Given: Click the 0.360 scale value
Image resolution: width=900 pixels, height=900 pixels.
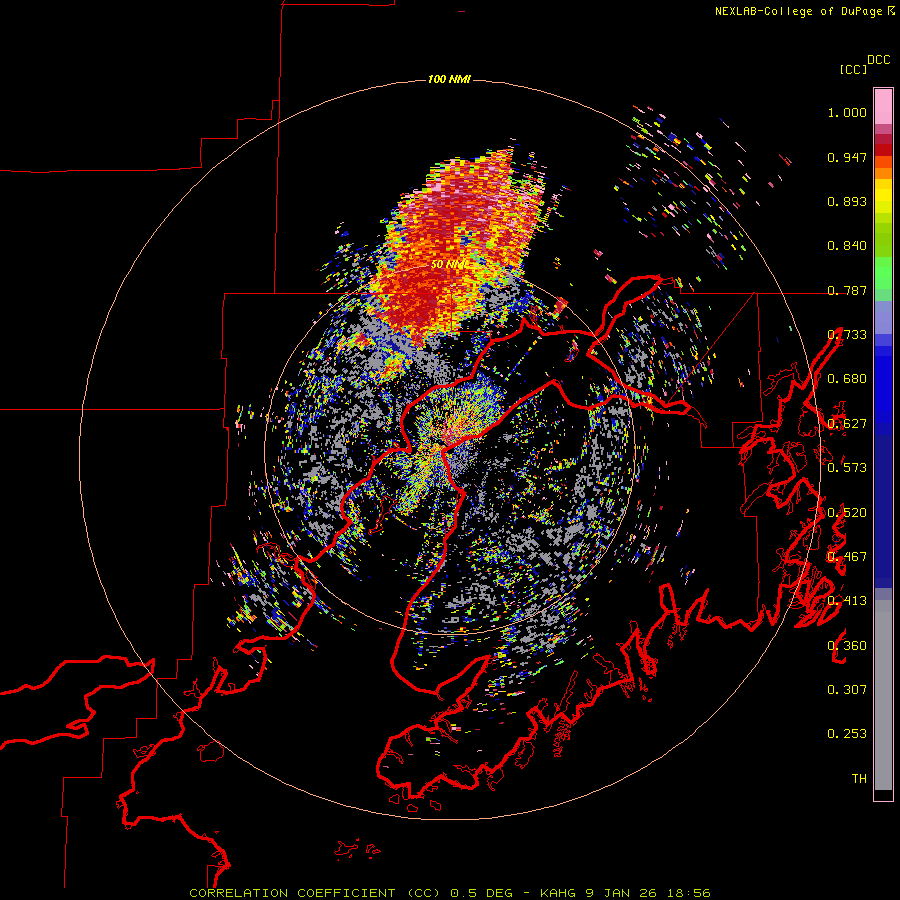Looking at the screenshot, I should click(847, 646).
